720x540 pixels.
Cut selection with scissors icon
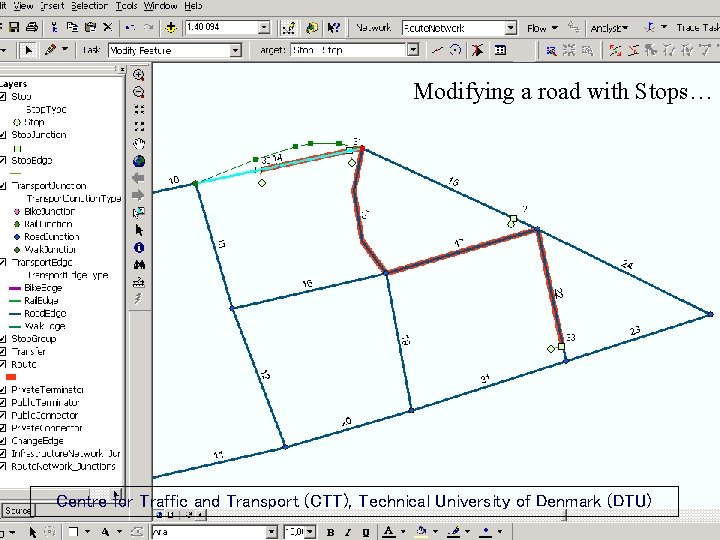pyautogui.click(x=54, y=28)
